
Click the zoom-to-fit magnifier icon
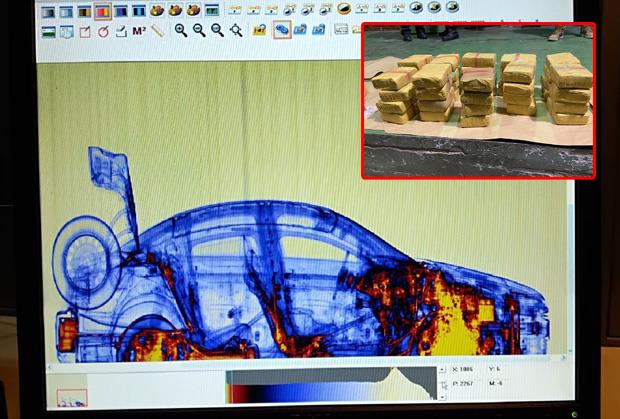point(236,31)
